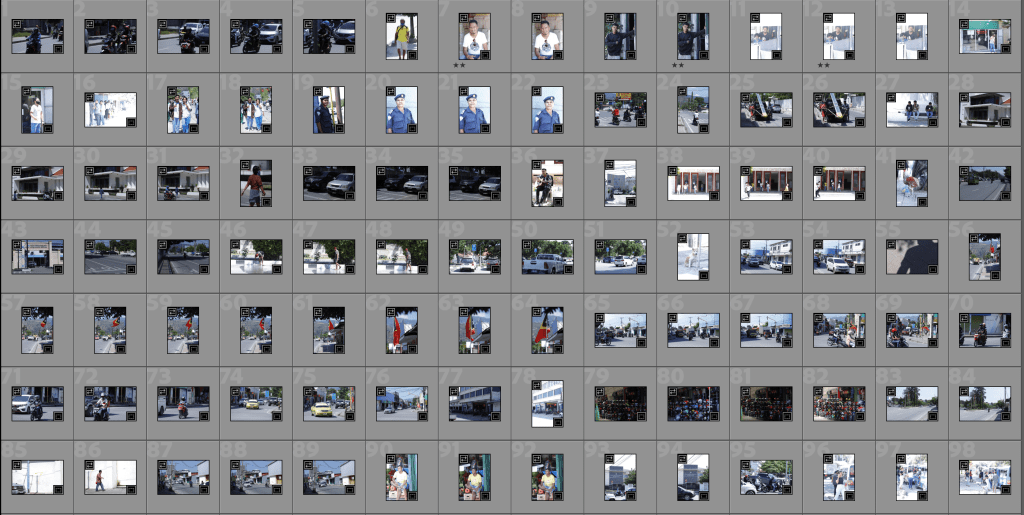Click the upper-left badge on photo 16
Image resolution: width=1024 pixels, height=515 pixels.
(89, 98)
